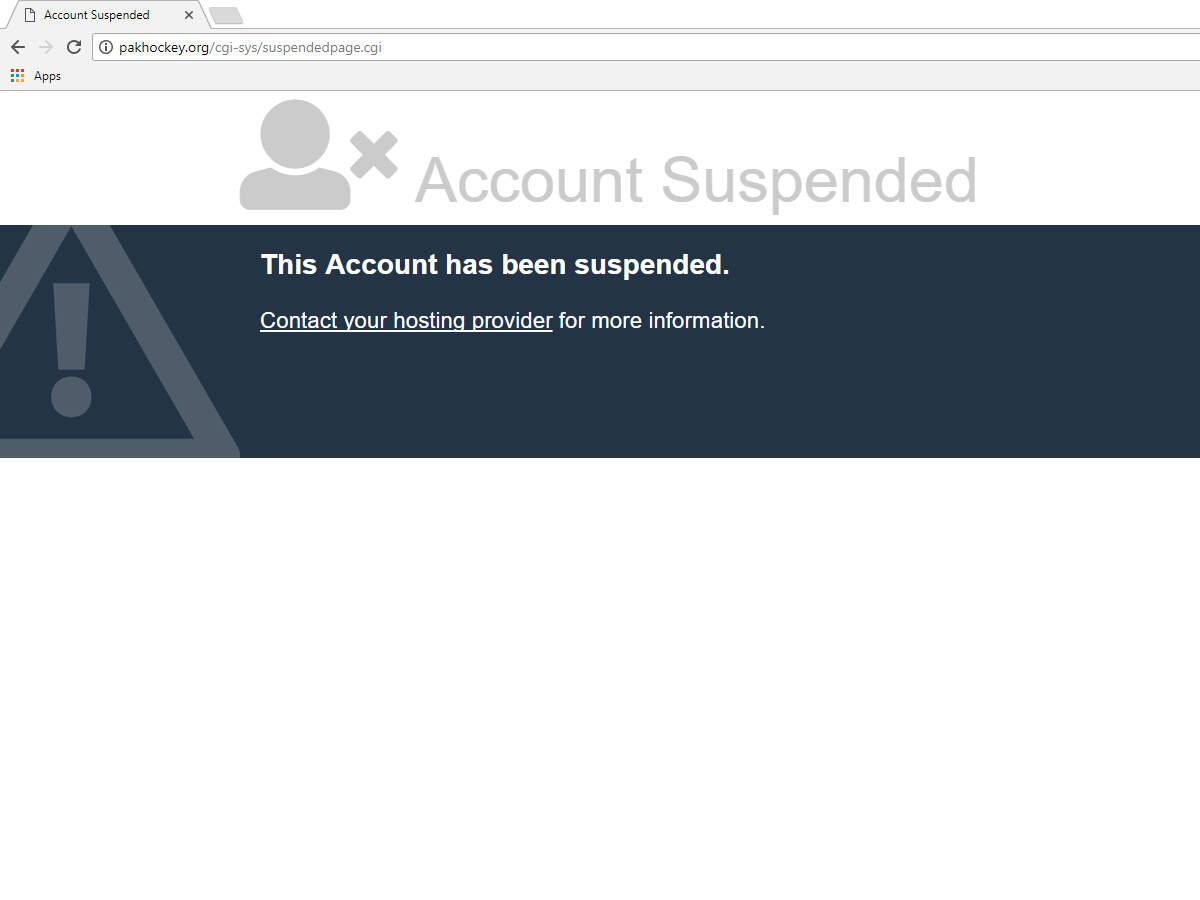Viewport: 1200px width, 900px height.
Task: Open the Apps grid icon in bookmarks bar
Action: (x=17, y=76)
